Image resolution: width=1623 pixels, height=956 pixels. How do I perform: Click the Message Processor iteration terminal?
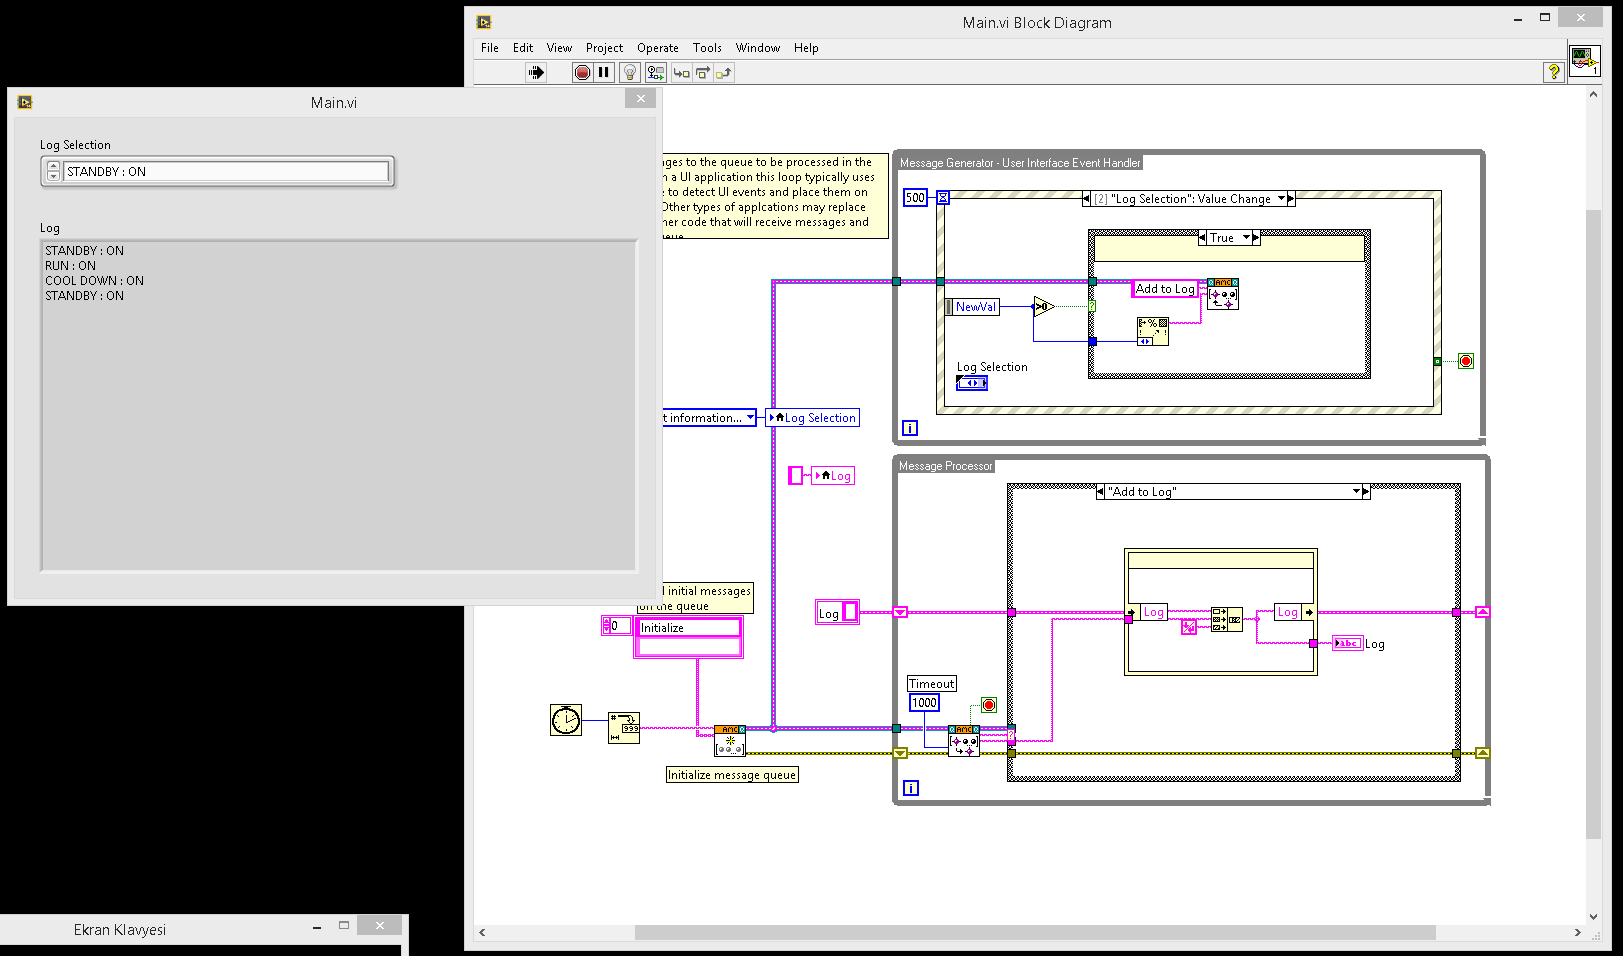[911, 788]
